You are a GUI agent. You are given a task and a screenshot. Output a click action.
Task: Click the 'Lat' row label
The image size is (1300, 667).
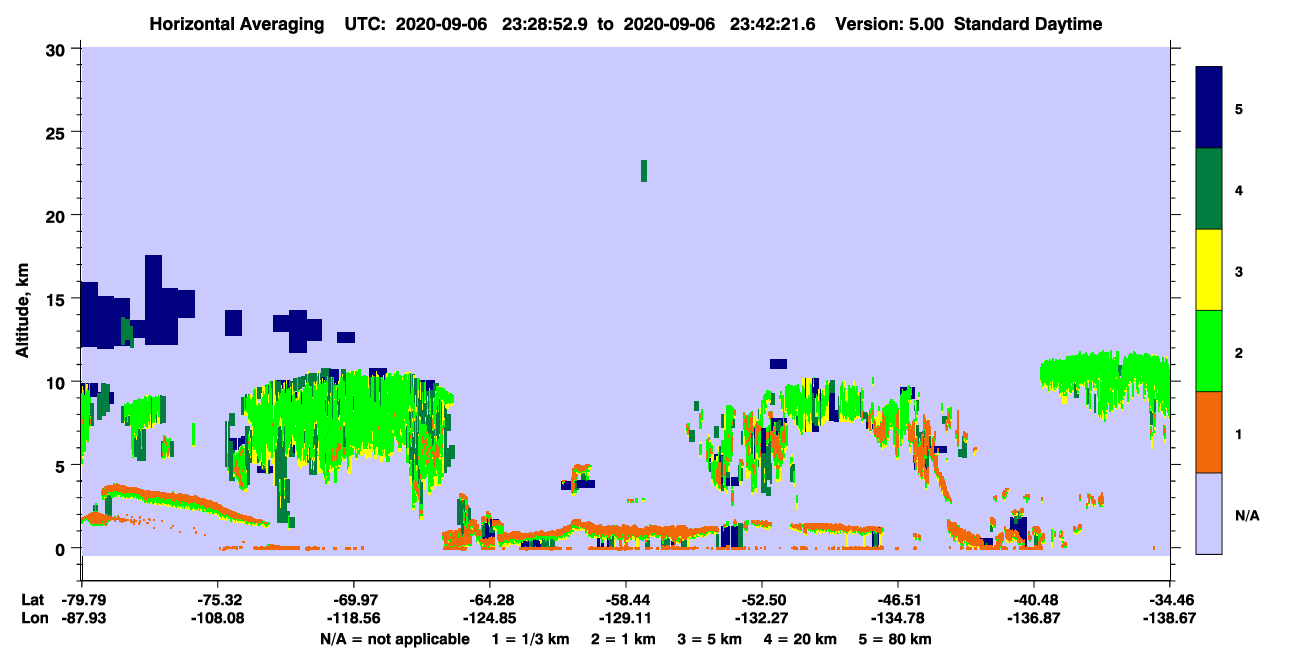point(32,600)
